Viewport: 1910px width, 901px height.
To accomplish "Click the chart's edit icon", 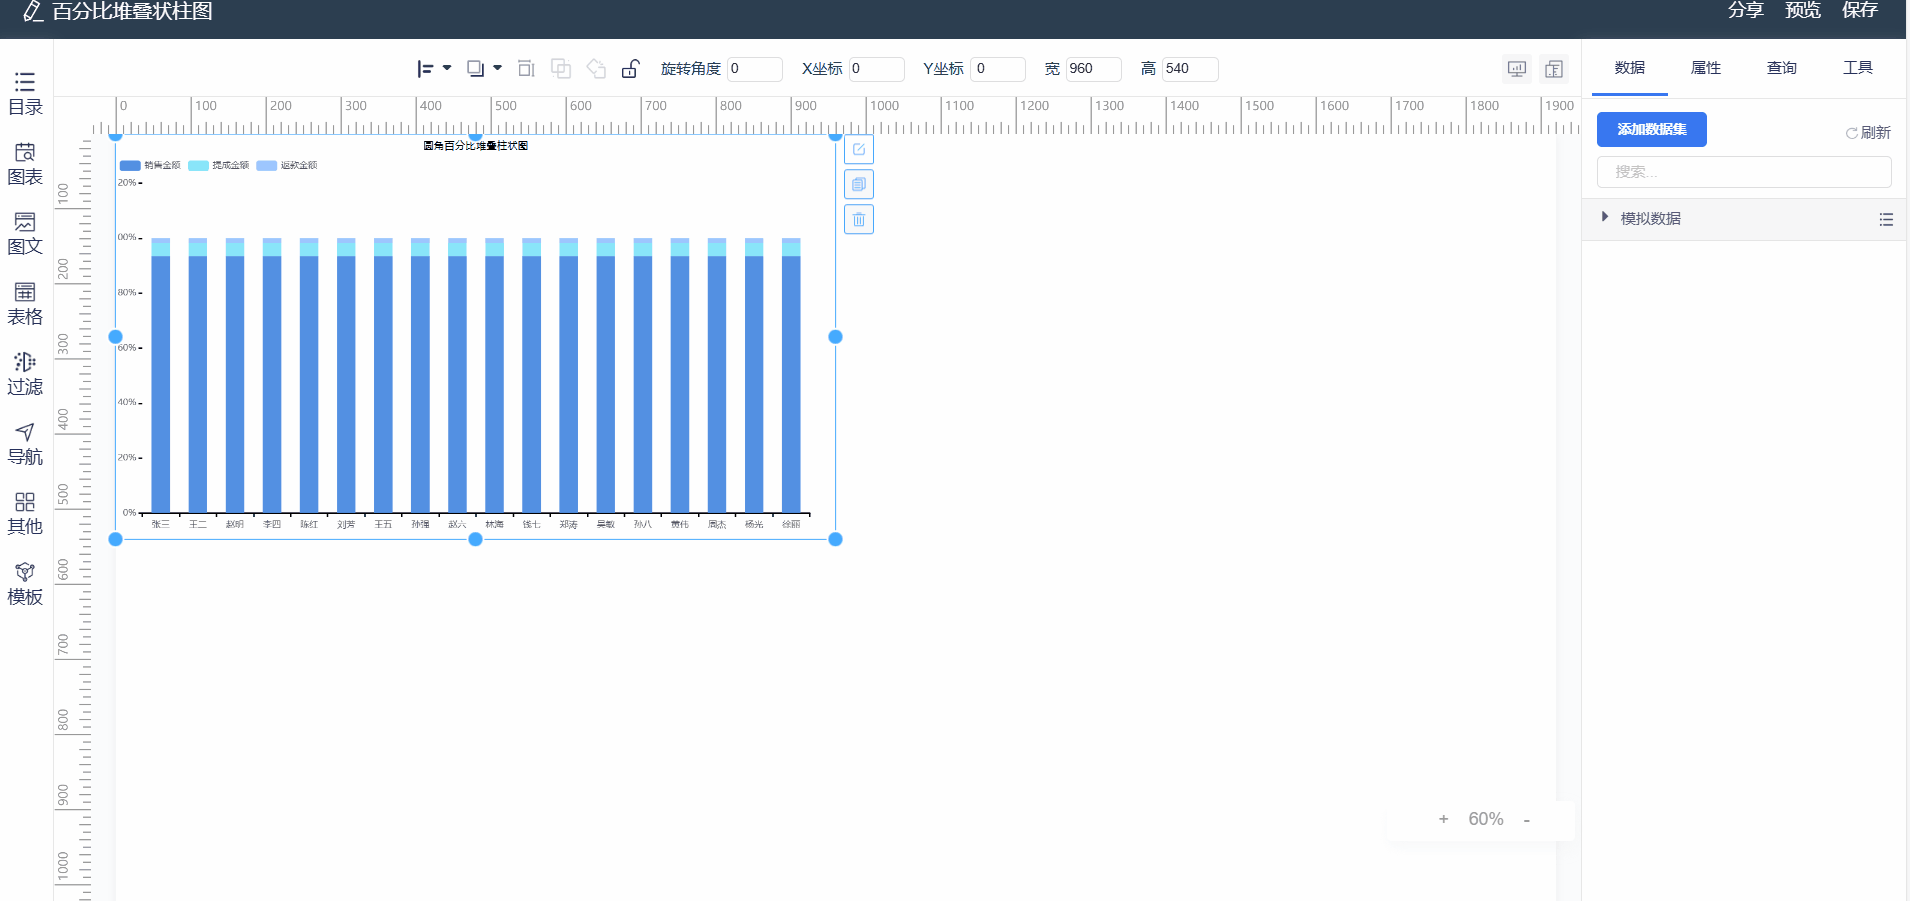I will 859,149.
